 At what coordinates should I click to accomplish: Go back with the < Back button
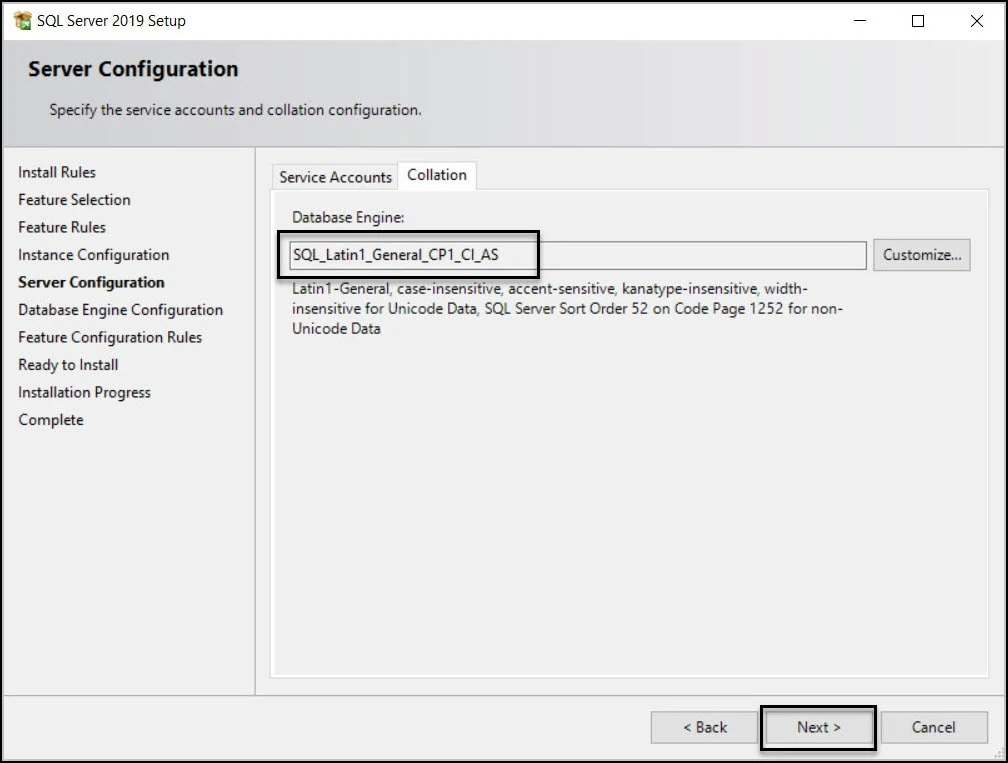[705, 727]
